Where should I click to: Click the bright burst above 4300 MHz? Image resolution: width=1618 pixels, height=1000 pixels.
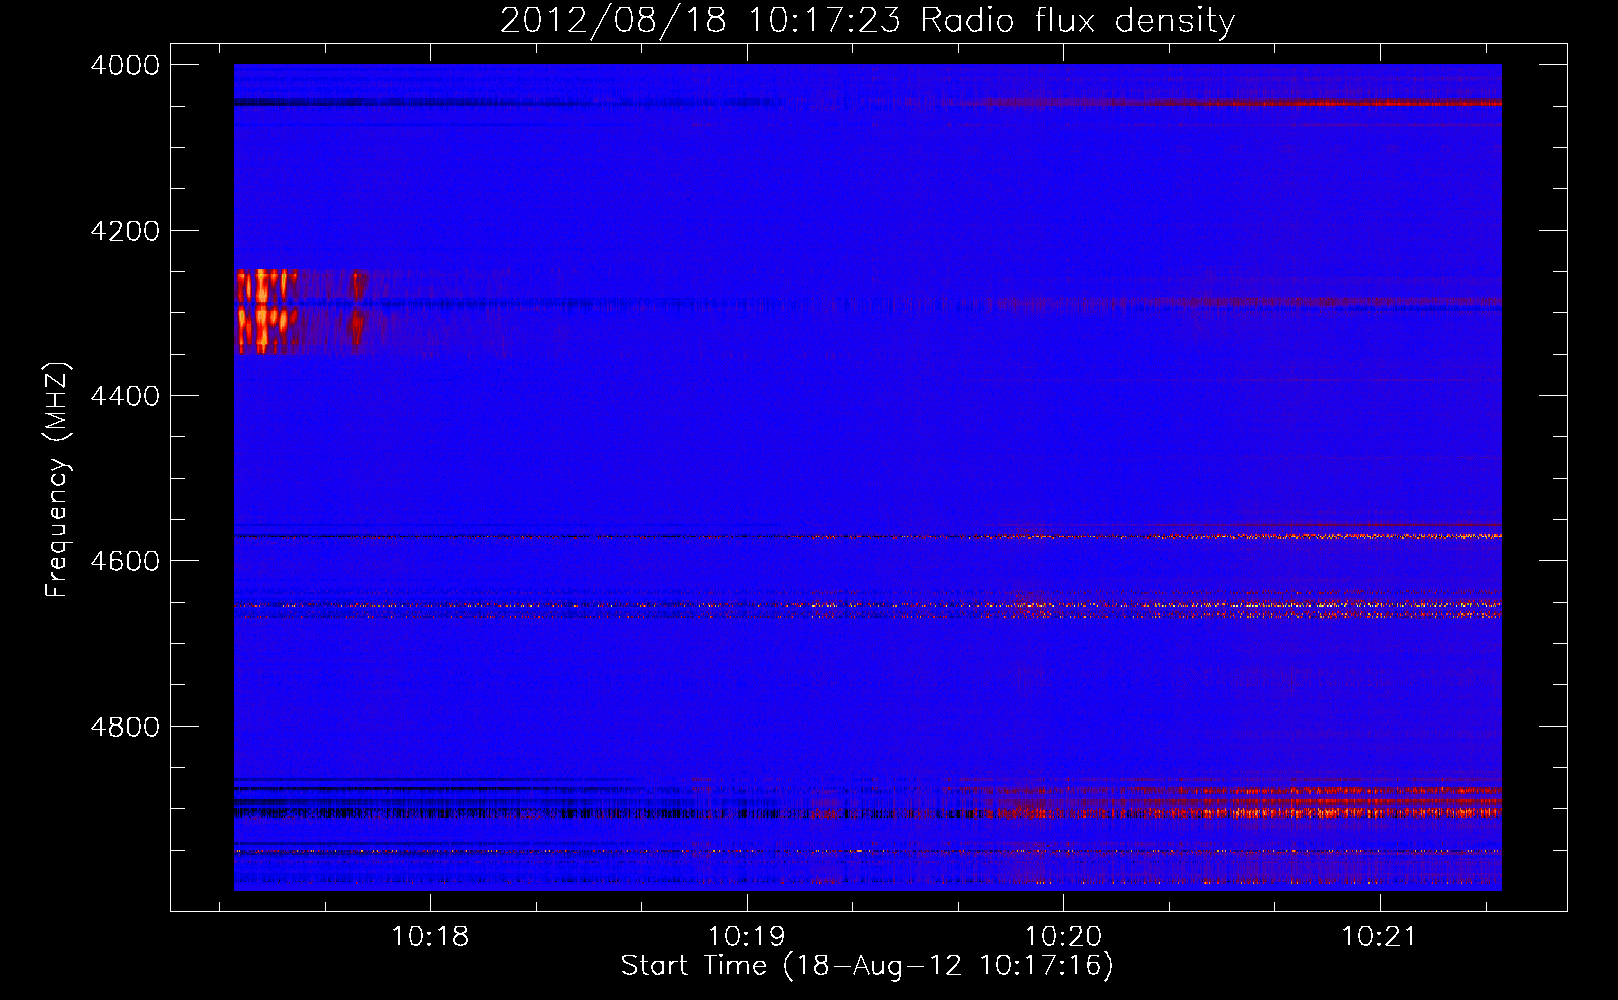click(266, 285)
